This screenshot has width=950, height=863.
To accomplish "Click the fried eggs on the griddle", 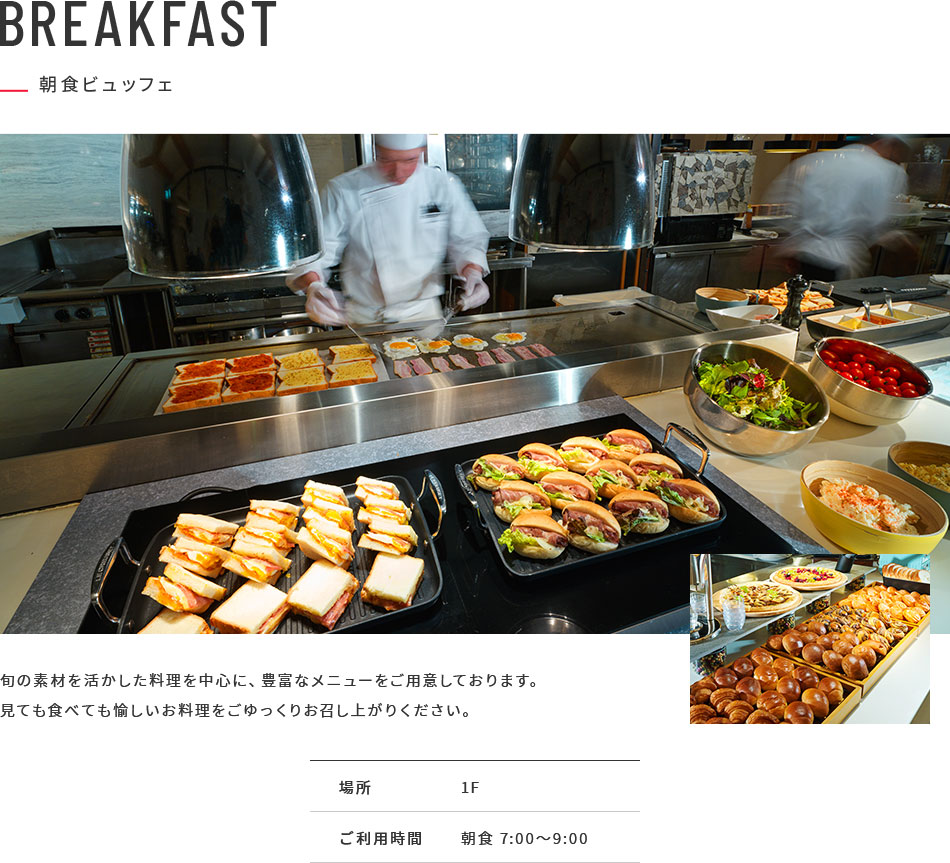I will pos(453,344).
